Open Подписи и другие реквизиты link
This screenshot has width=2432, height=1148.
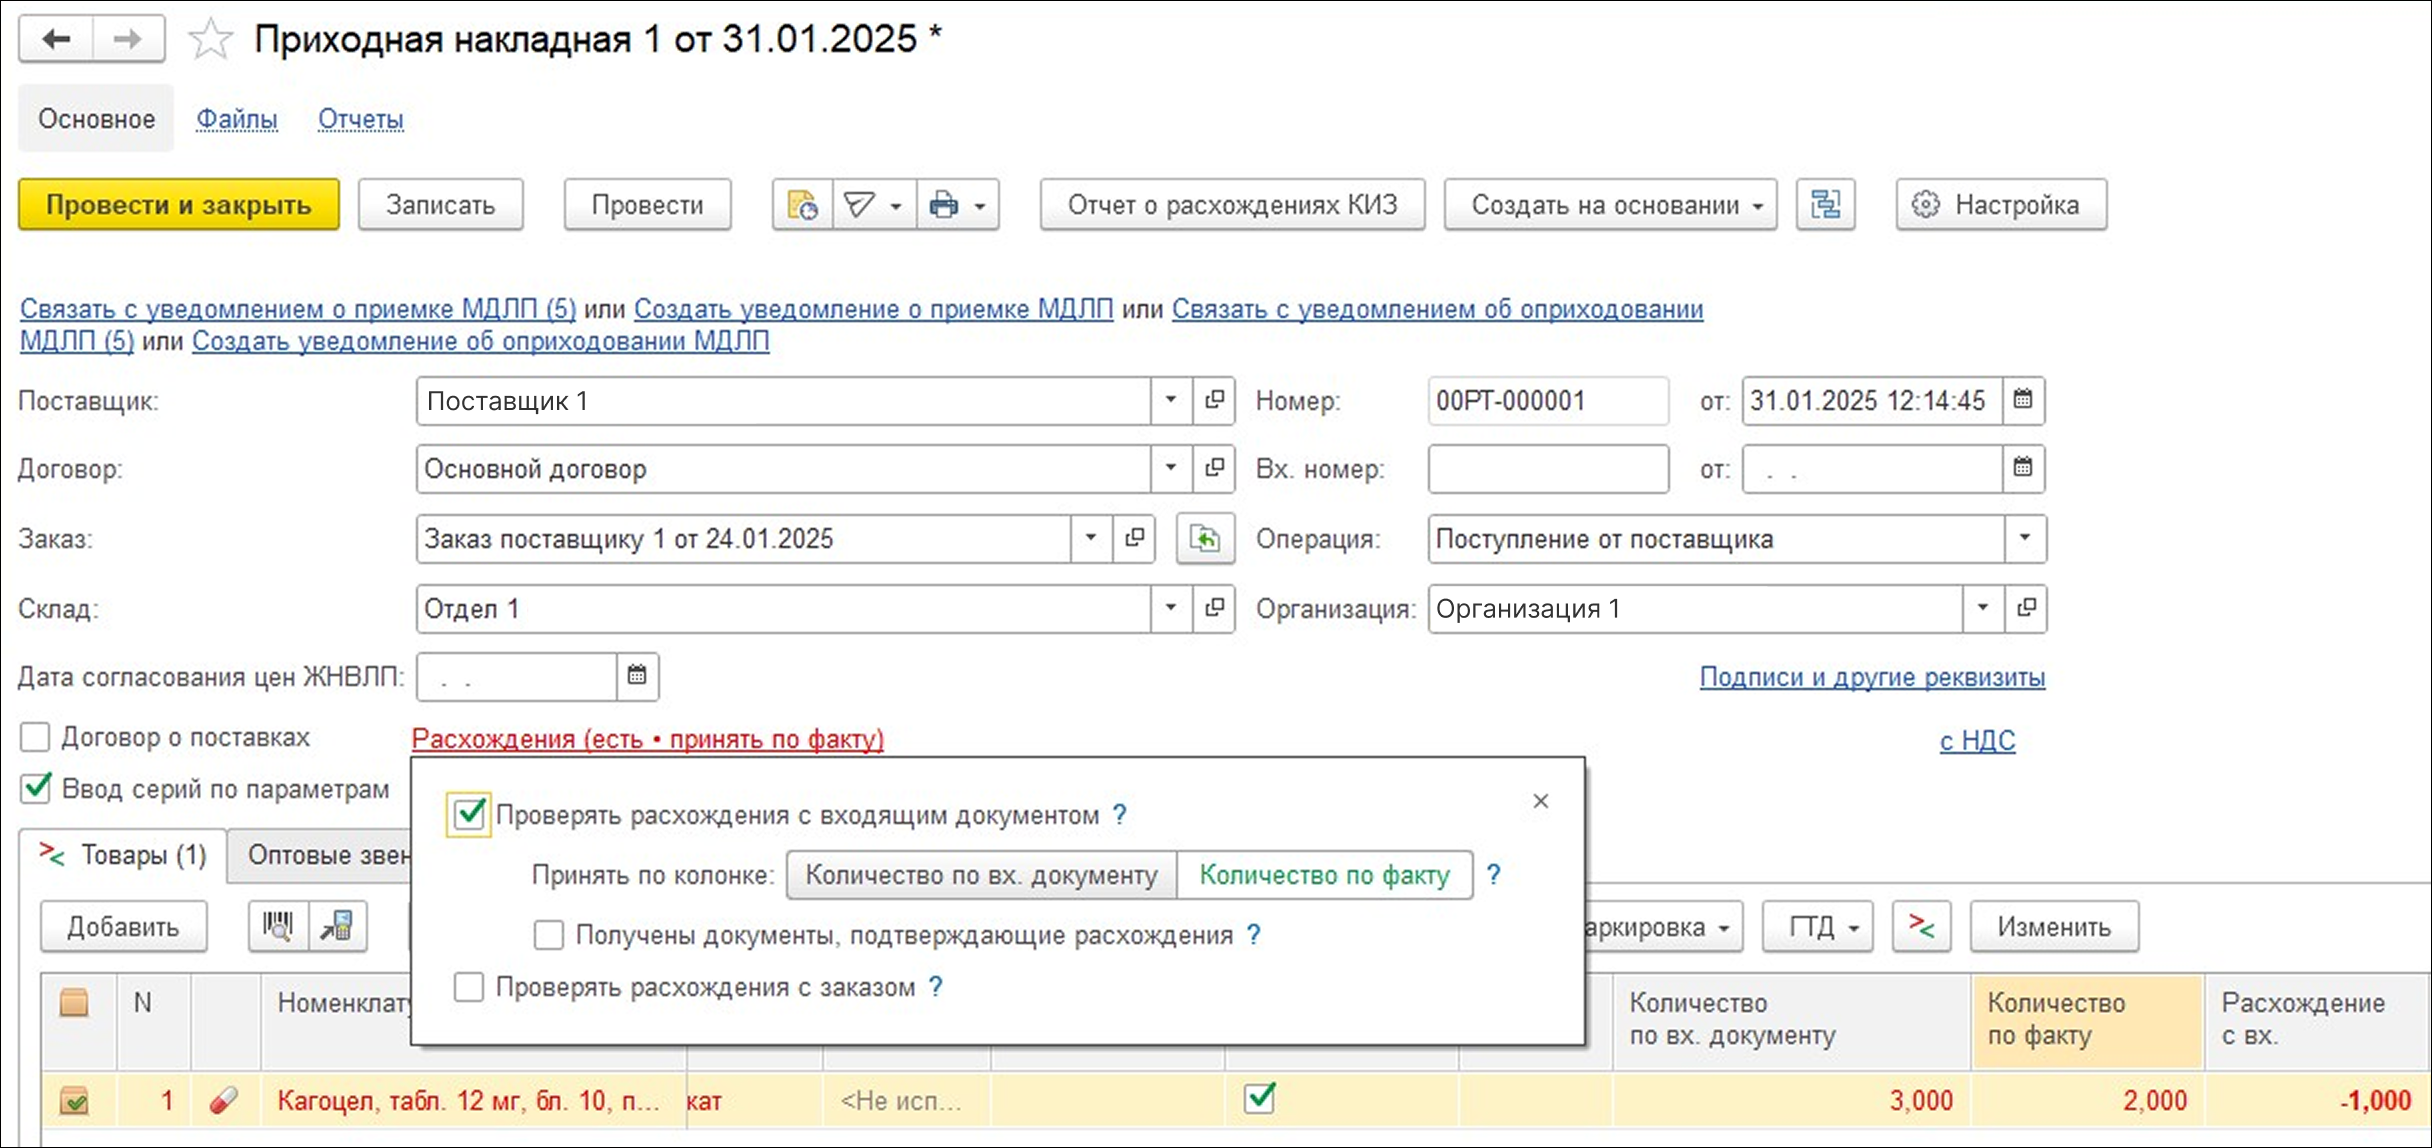pyautogui.click(x=1872, y=677)
